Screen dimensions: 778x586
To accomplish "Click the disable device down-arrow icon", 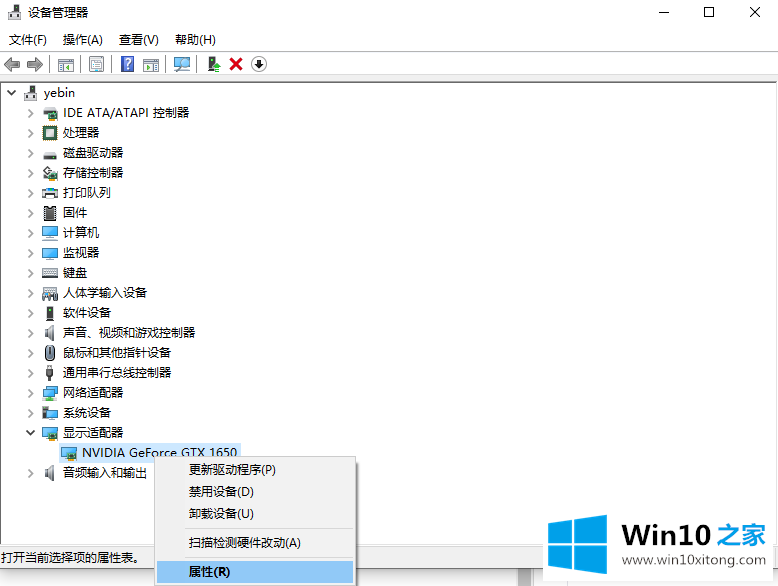I will point(259,64).
